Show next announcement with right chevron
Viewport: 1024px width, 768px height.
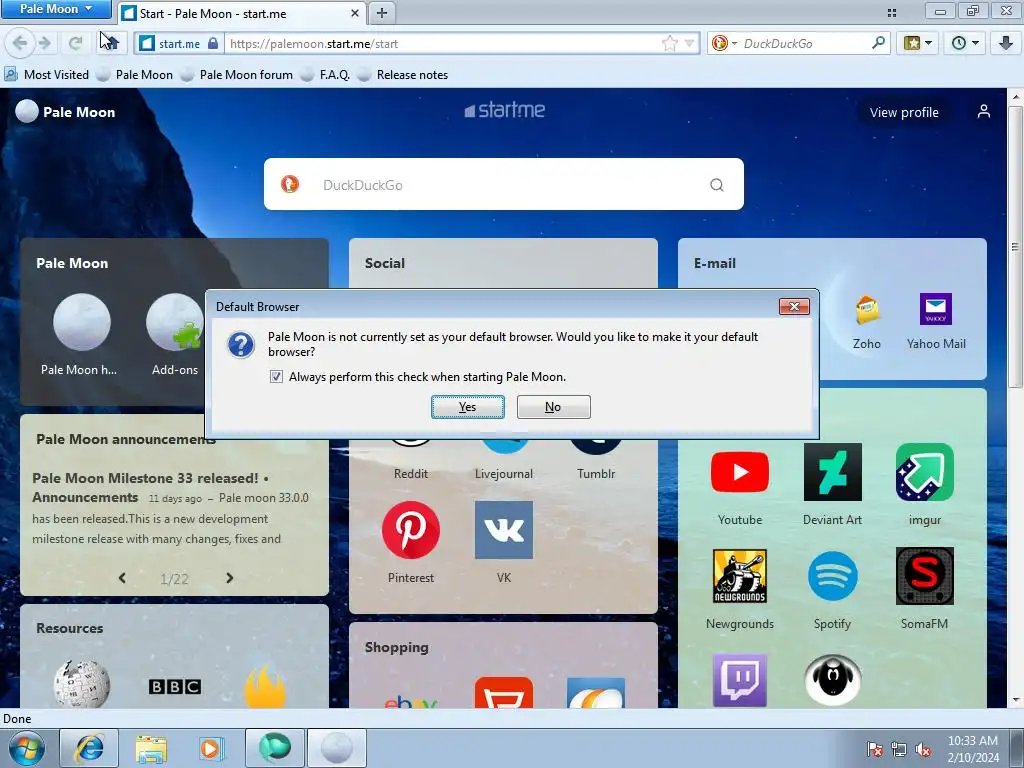pyautogui.click(x=229, y=578)
